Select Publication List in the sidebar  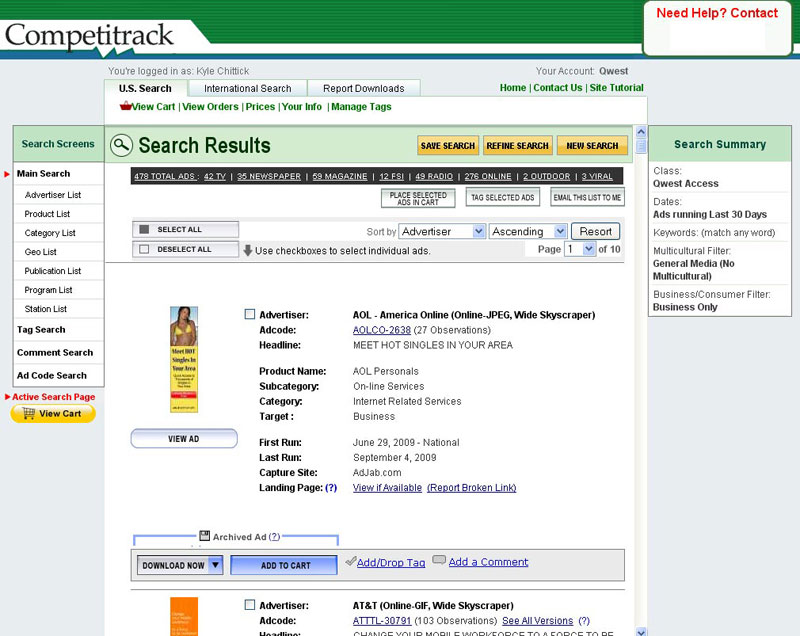[x=53, y=271]
